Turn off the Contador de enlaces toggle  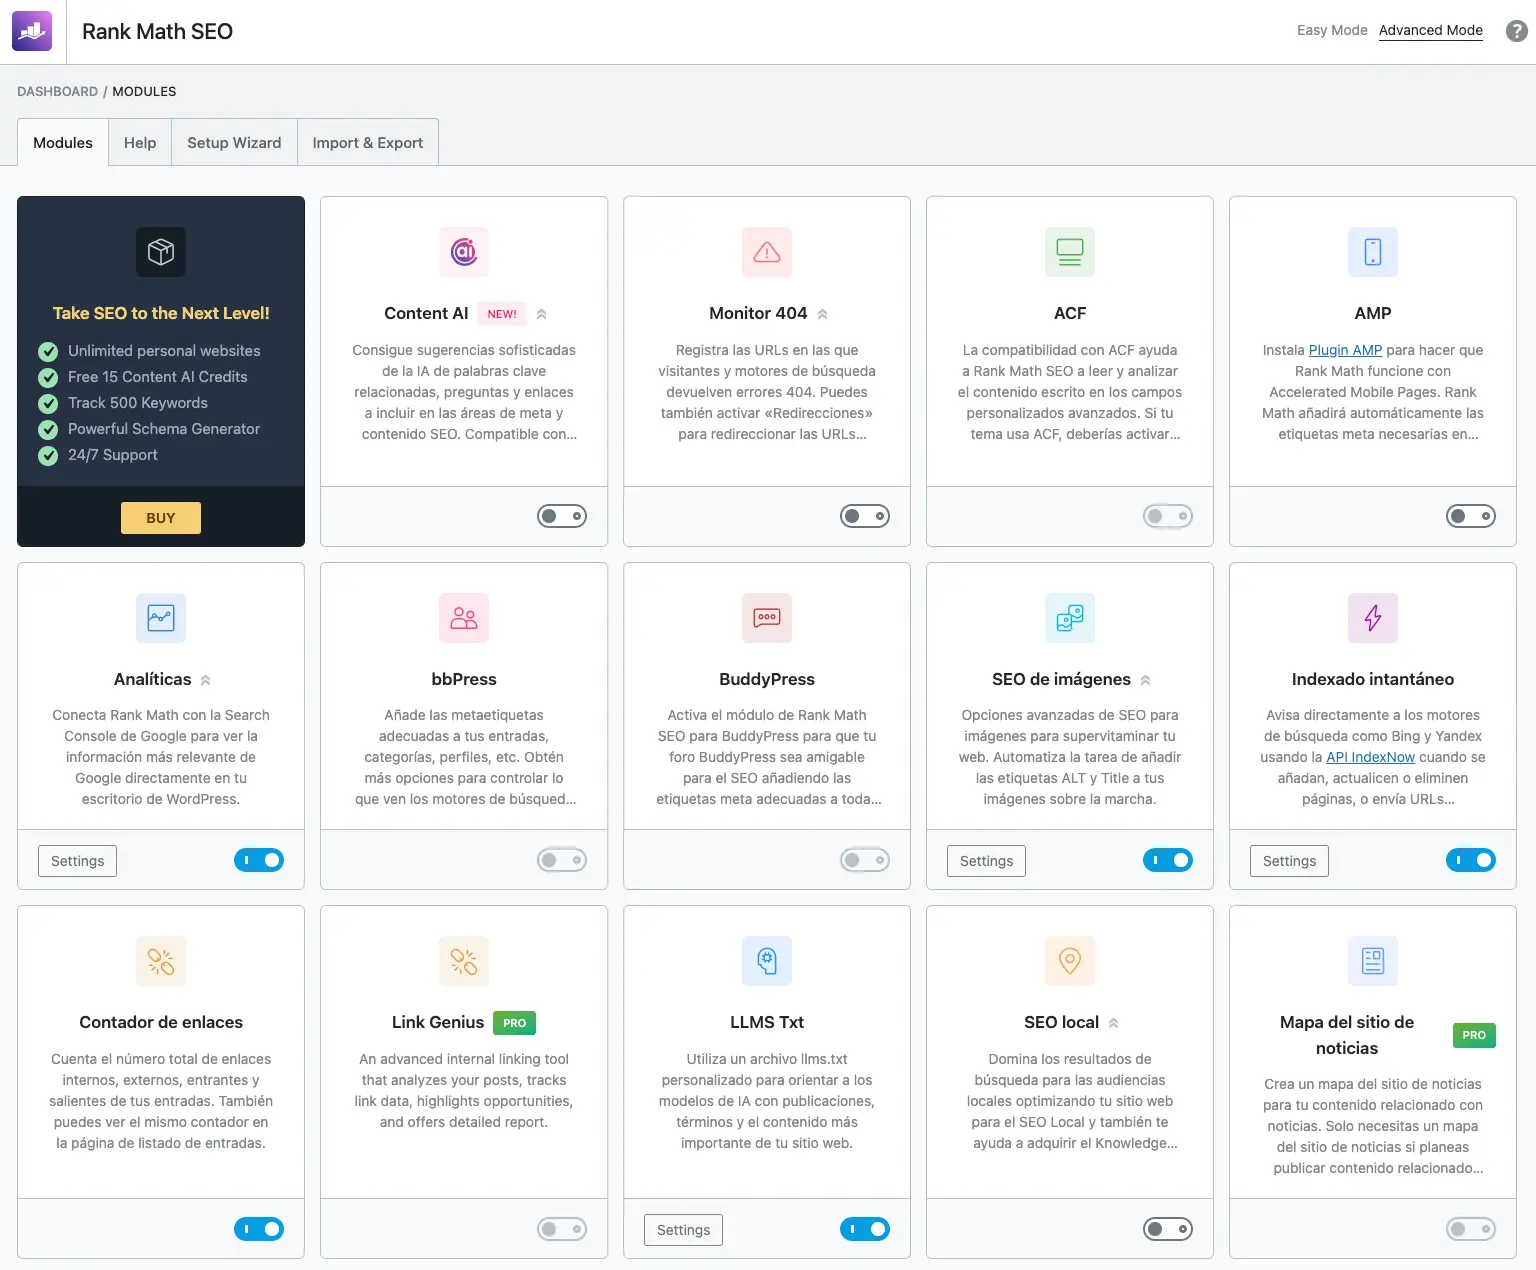(x=259, y=1229)
